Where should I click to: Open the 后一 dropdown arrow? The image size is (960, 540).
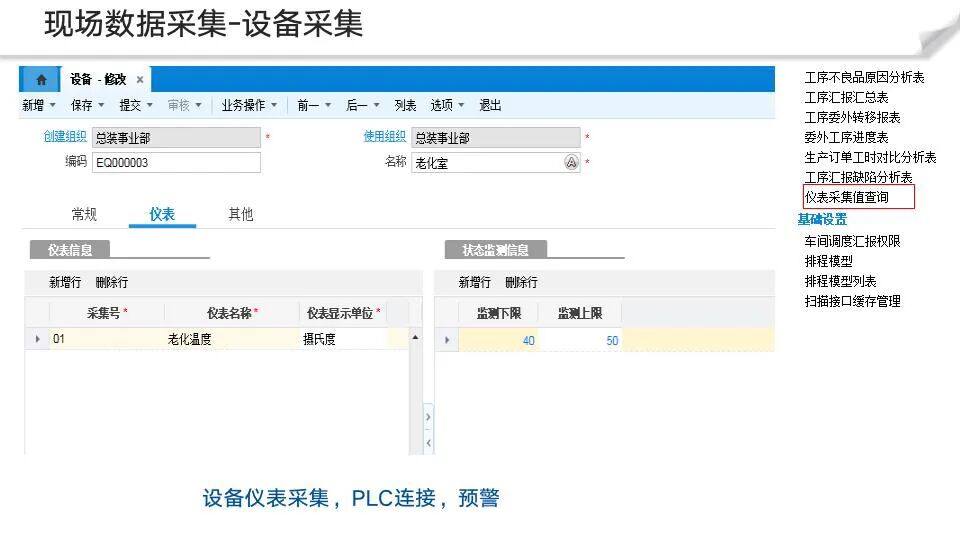coord(377,105)
